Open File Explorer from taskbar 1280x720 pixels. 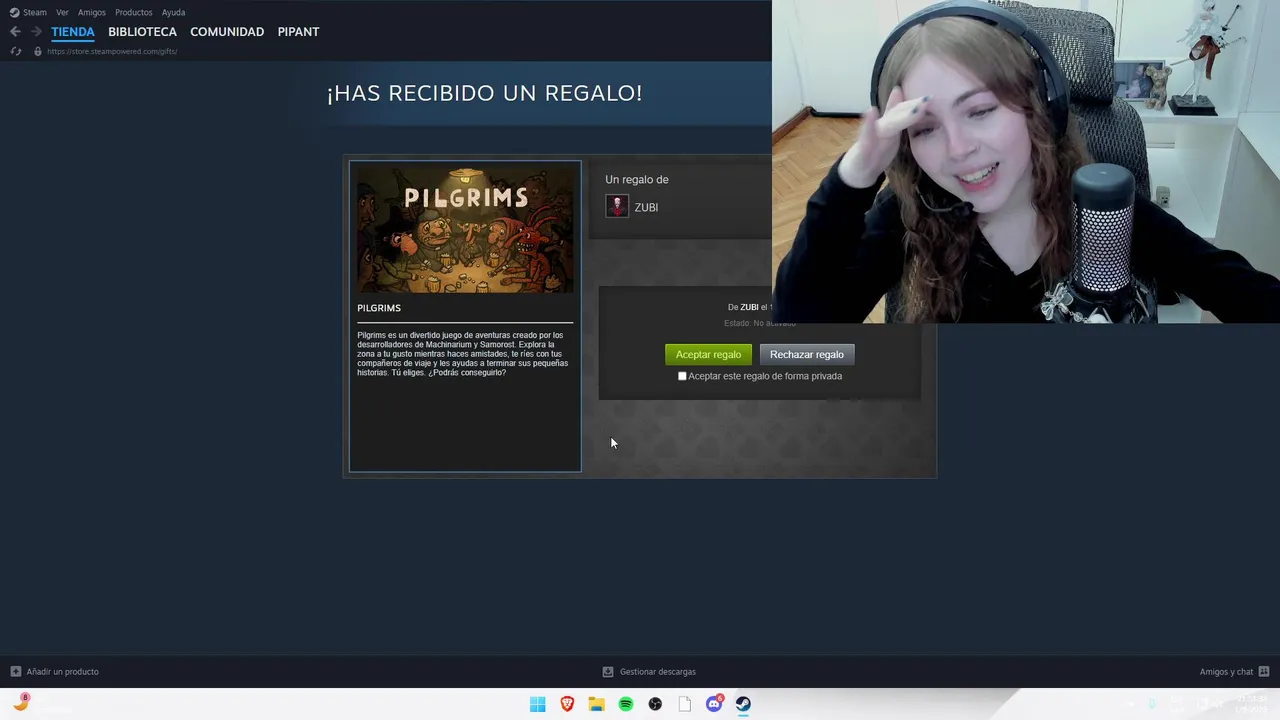click(596, 704)
